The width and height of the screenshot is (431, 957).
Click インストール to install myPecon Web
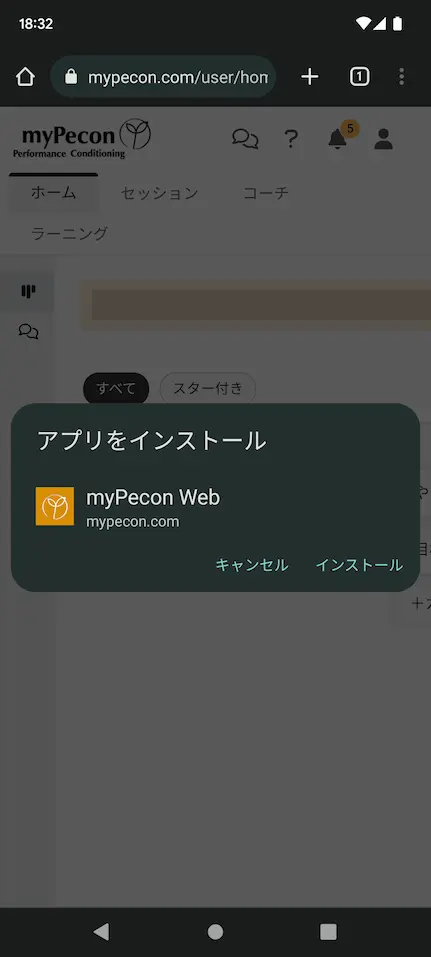tap(359, 565)
